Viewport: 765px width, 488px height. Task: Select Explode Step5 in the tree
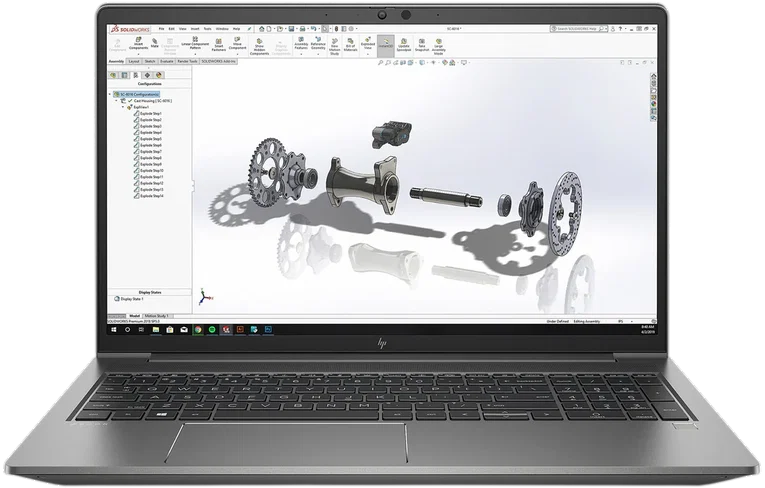pos(152,139)
